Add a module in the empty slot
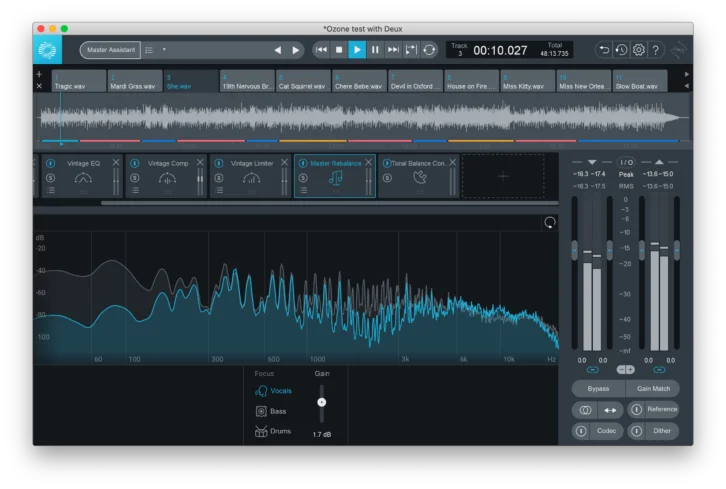 click(503, 176)
